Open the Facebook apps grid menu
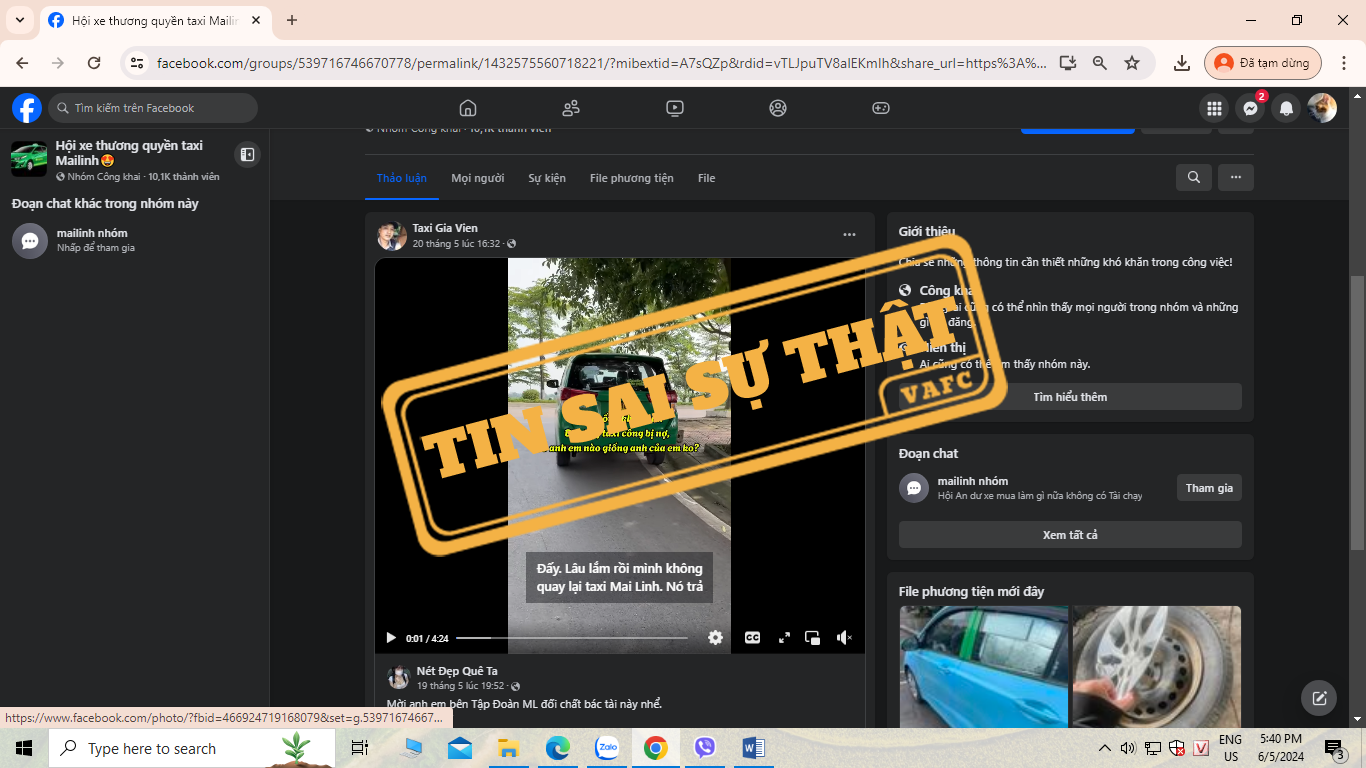Viewport: 1366px width, 768px height. tap(1214, 108)
